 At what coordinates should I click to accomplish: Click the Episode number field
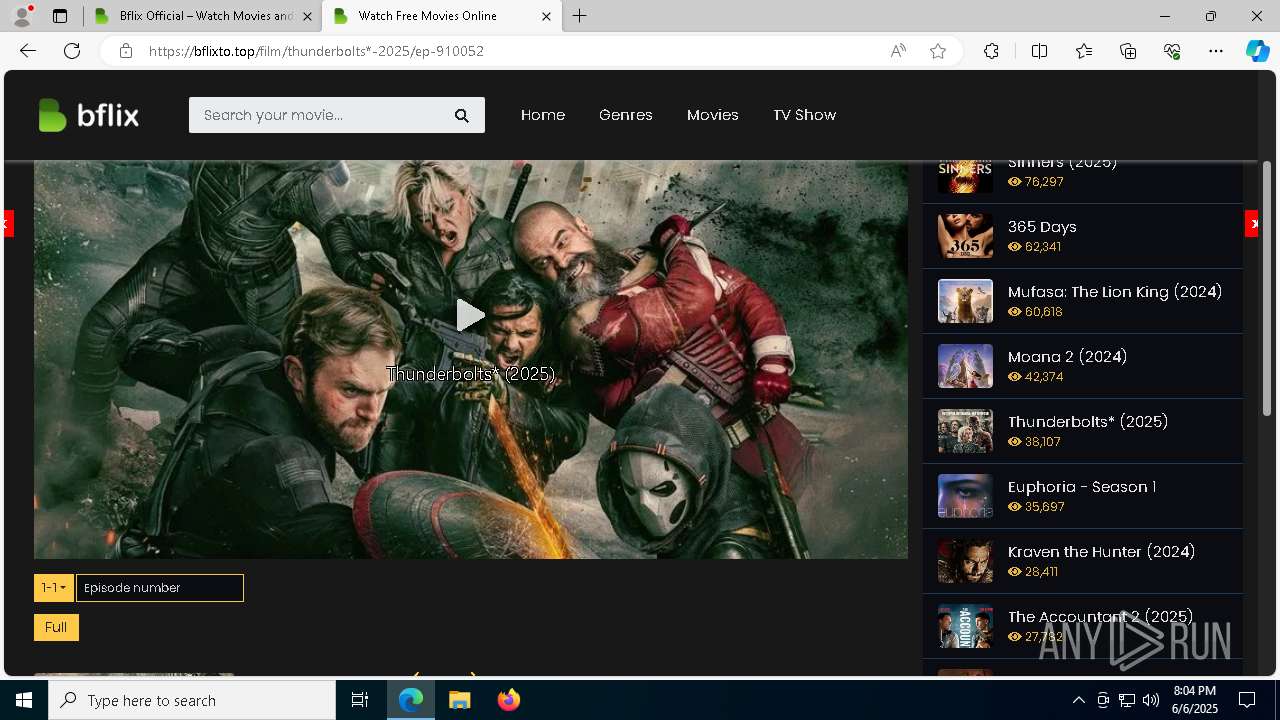[160, 588]
